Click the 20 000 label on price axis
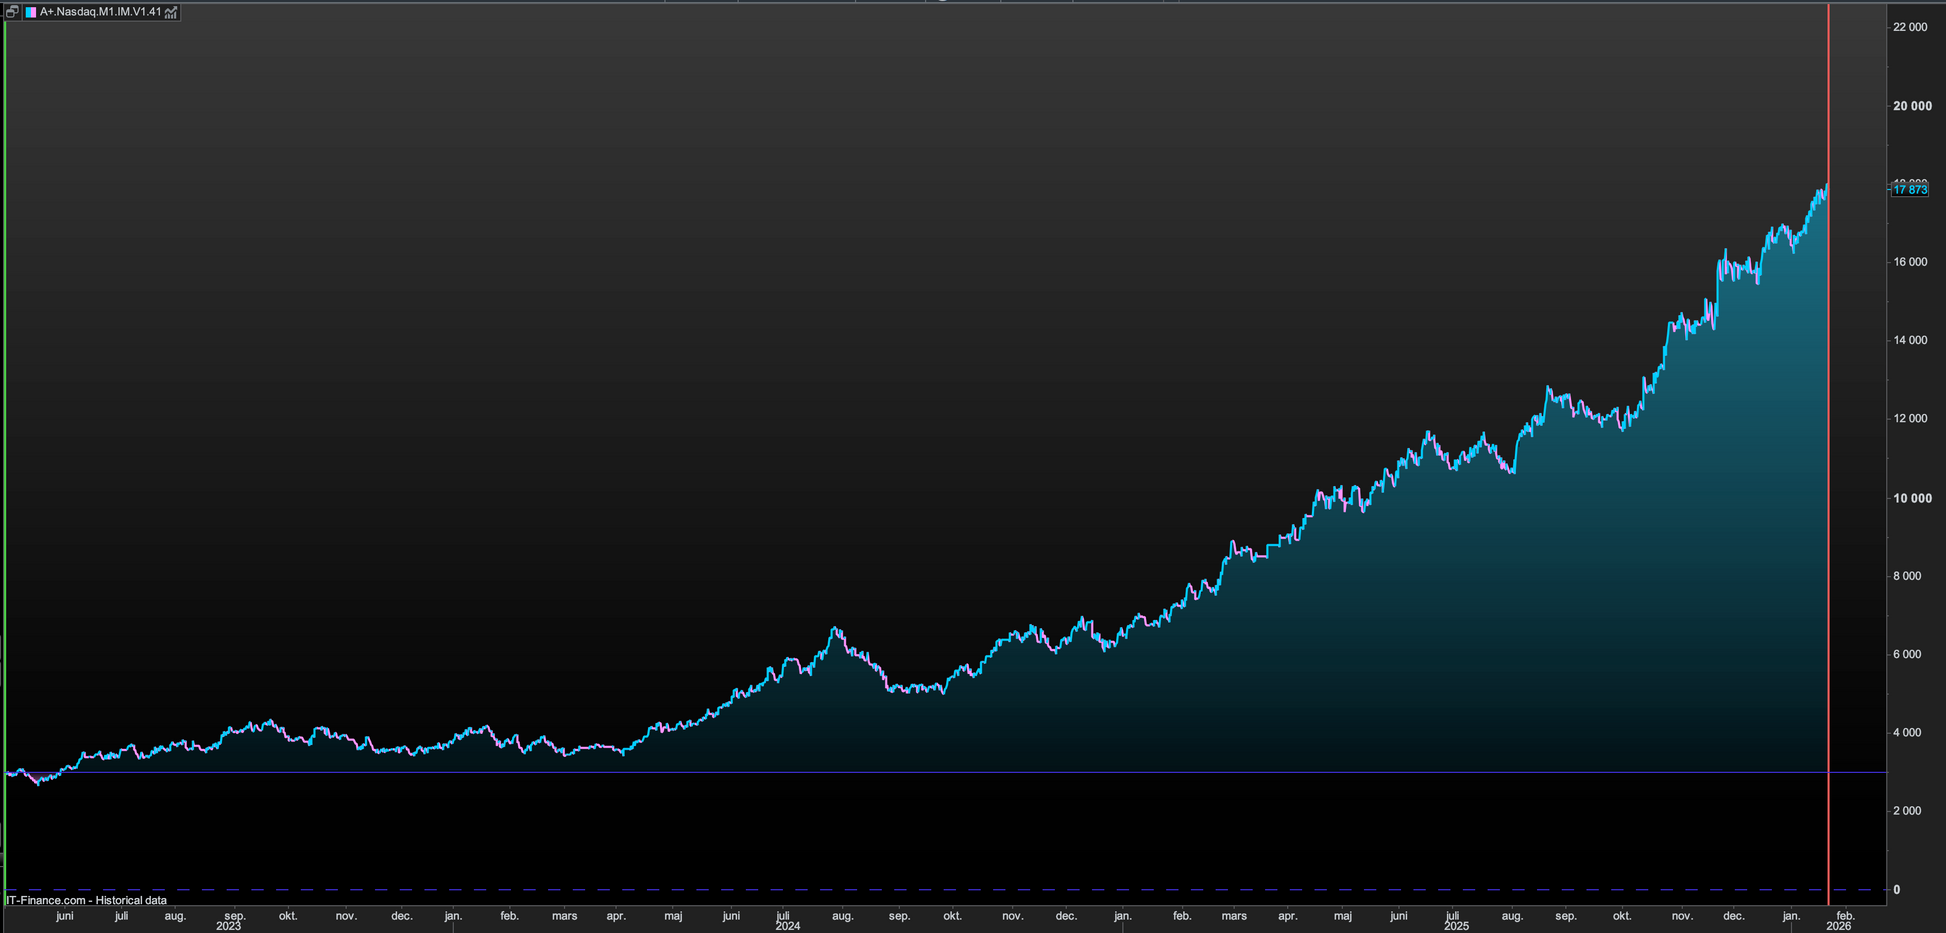The width and height of the screenshot is (1946, 933). (1911, 106)
